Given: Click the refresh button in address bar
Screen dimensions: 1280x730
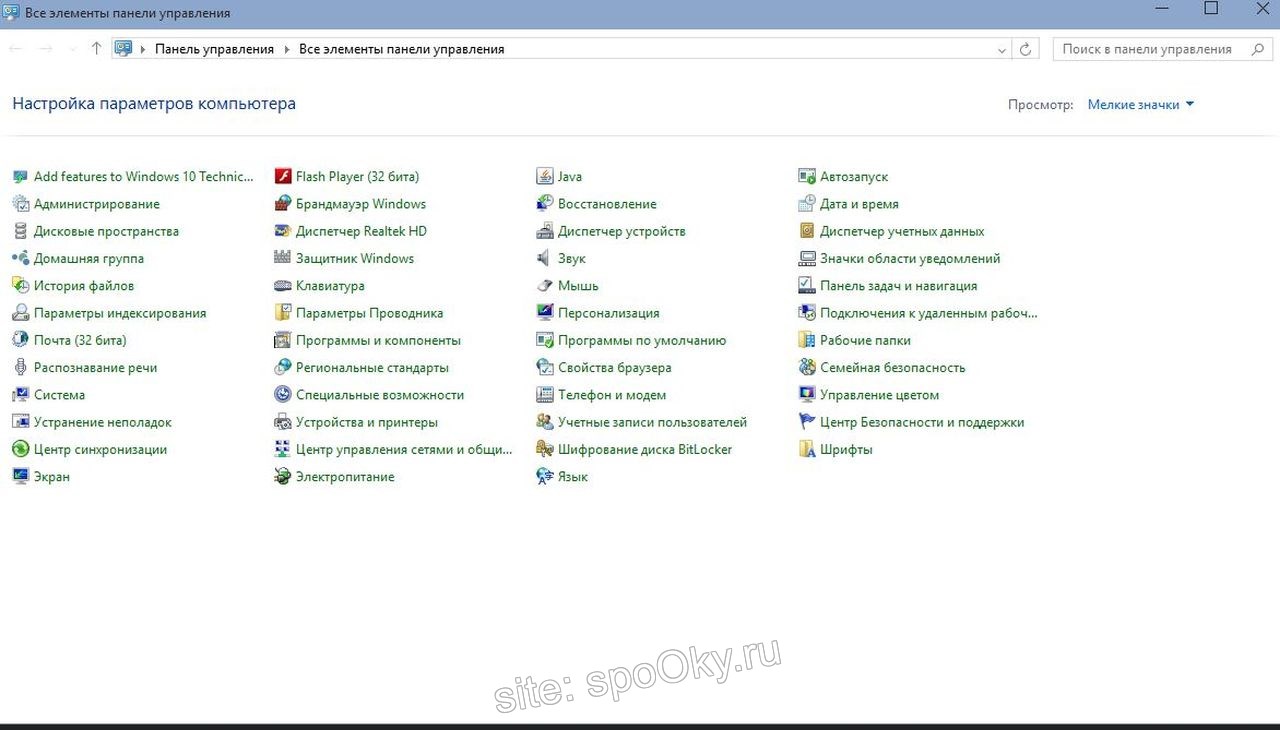Looking at the screenshot, I should click(x=1025, y=49).
